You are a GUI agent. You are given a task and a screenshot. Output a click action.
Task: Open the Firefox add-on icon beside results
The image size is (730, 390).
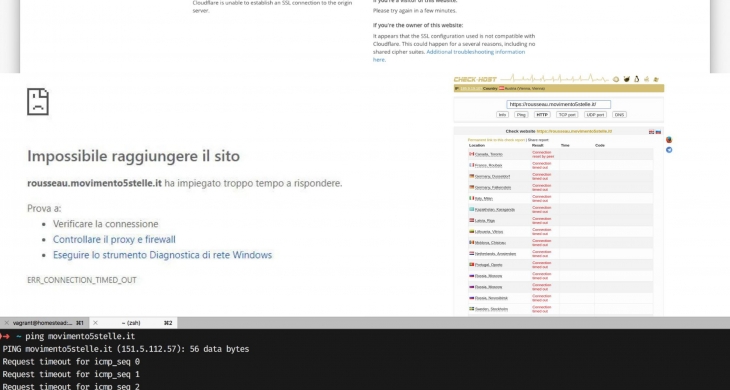click(x=669, y=140)
